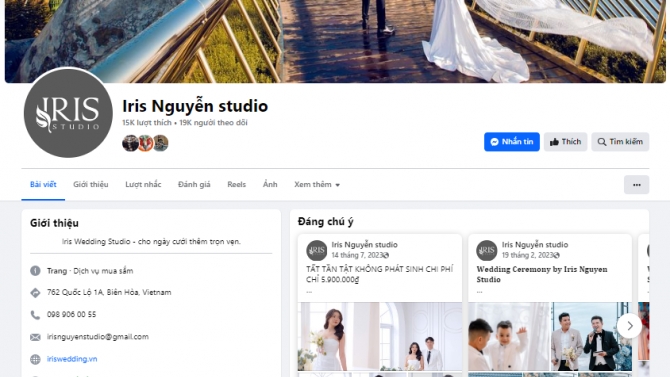This screenshot has height=377, width=670.
Task: Click the Iris Nguyễn studio page title
Action: [x=195, y=106]
